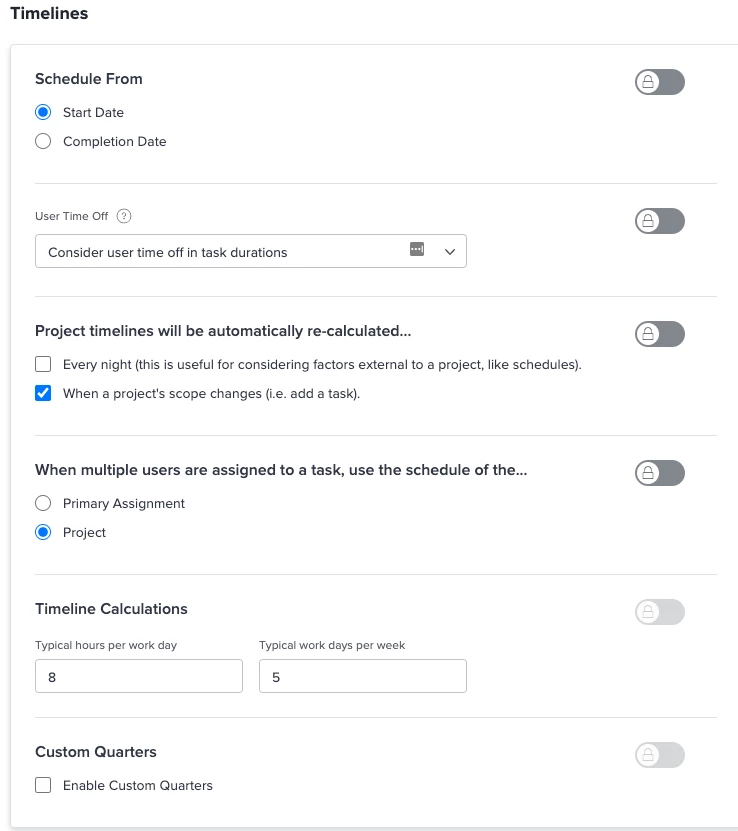Toggle the Schedule From lock switch
The image size is (738, 831).
(x=659, y=83)
